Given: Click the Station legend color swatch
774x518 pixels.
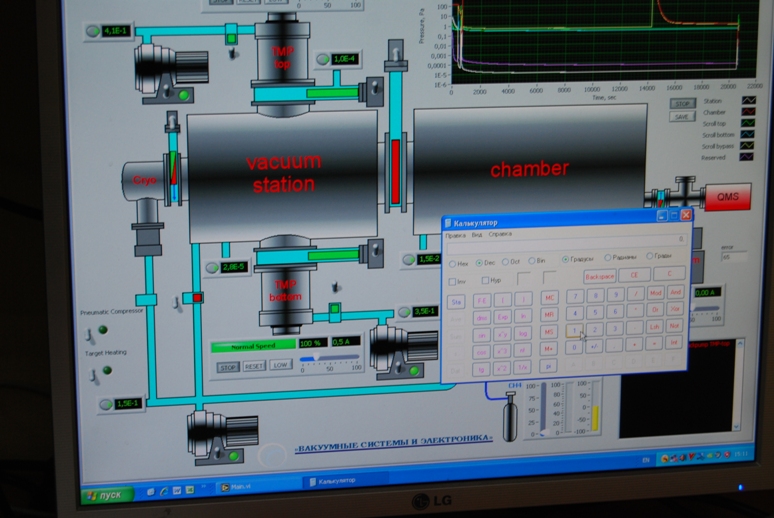Looking at the screenshot, I should (x=748, y=100).
